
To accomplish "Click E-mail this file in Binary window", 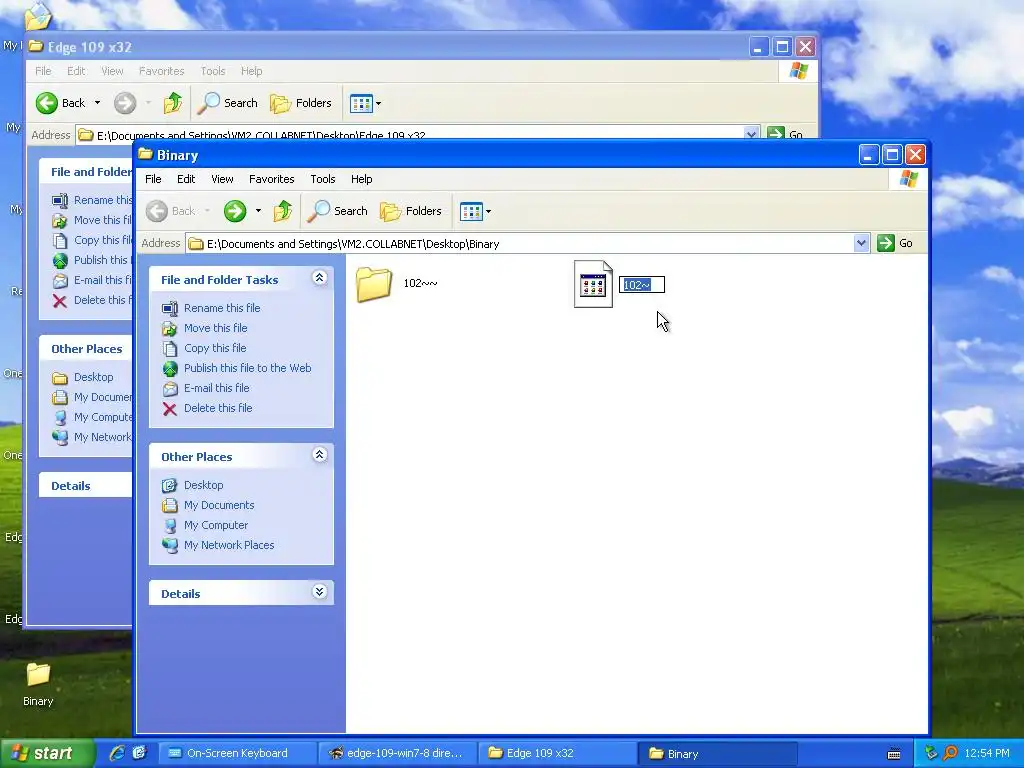I will pos(217,388).
